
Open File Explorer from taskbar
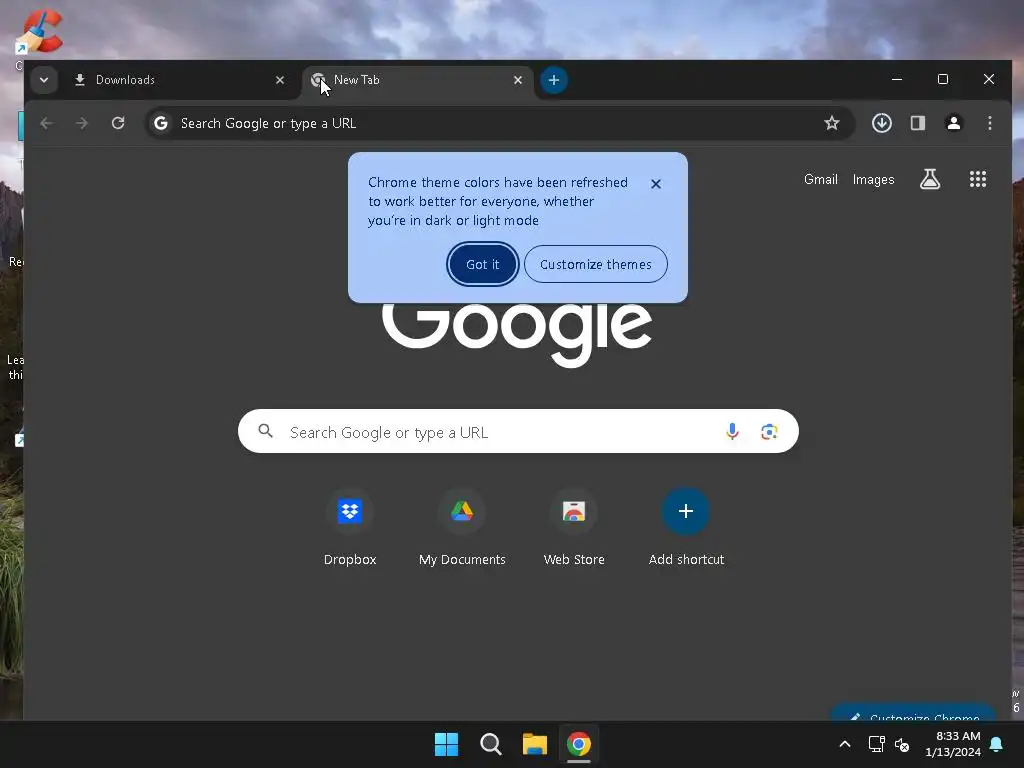(x=535, y=744)
